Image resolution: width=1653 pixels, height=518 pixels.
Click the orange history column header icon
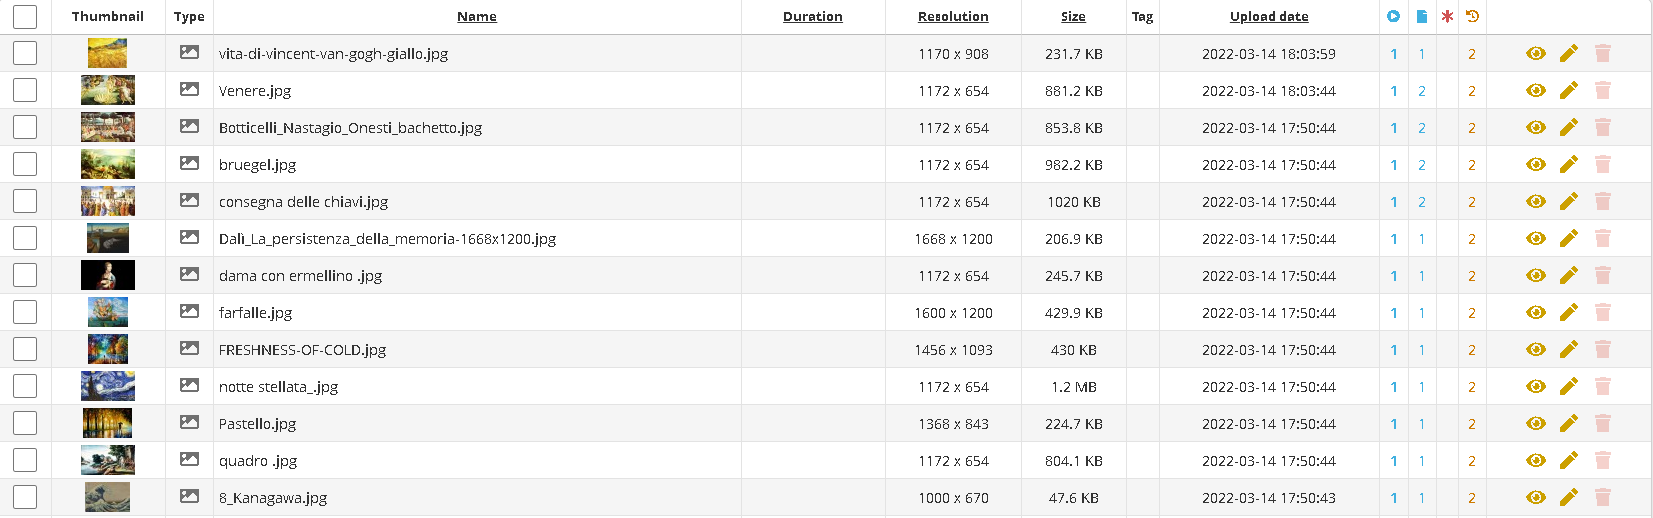pyautogui.click(x=1472, y=16)
